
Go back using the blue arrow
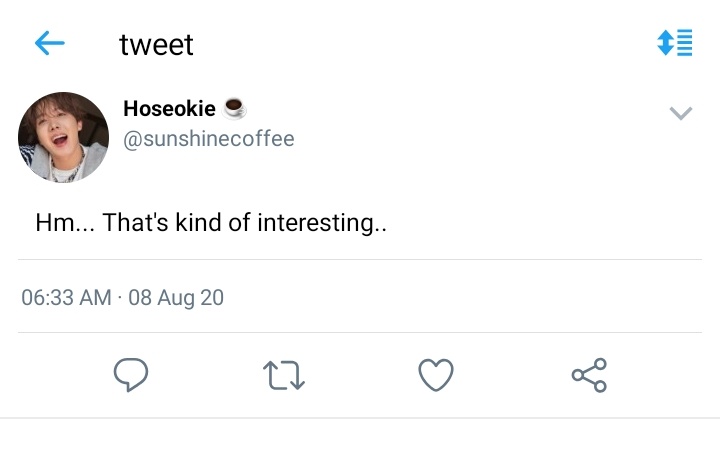(50, 43)
